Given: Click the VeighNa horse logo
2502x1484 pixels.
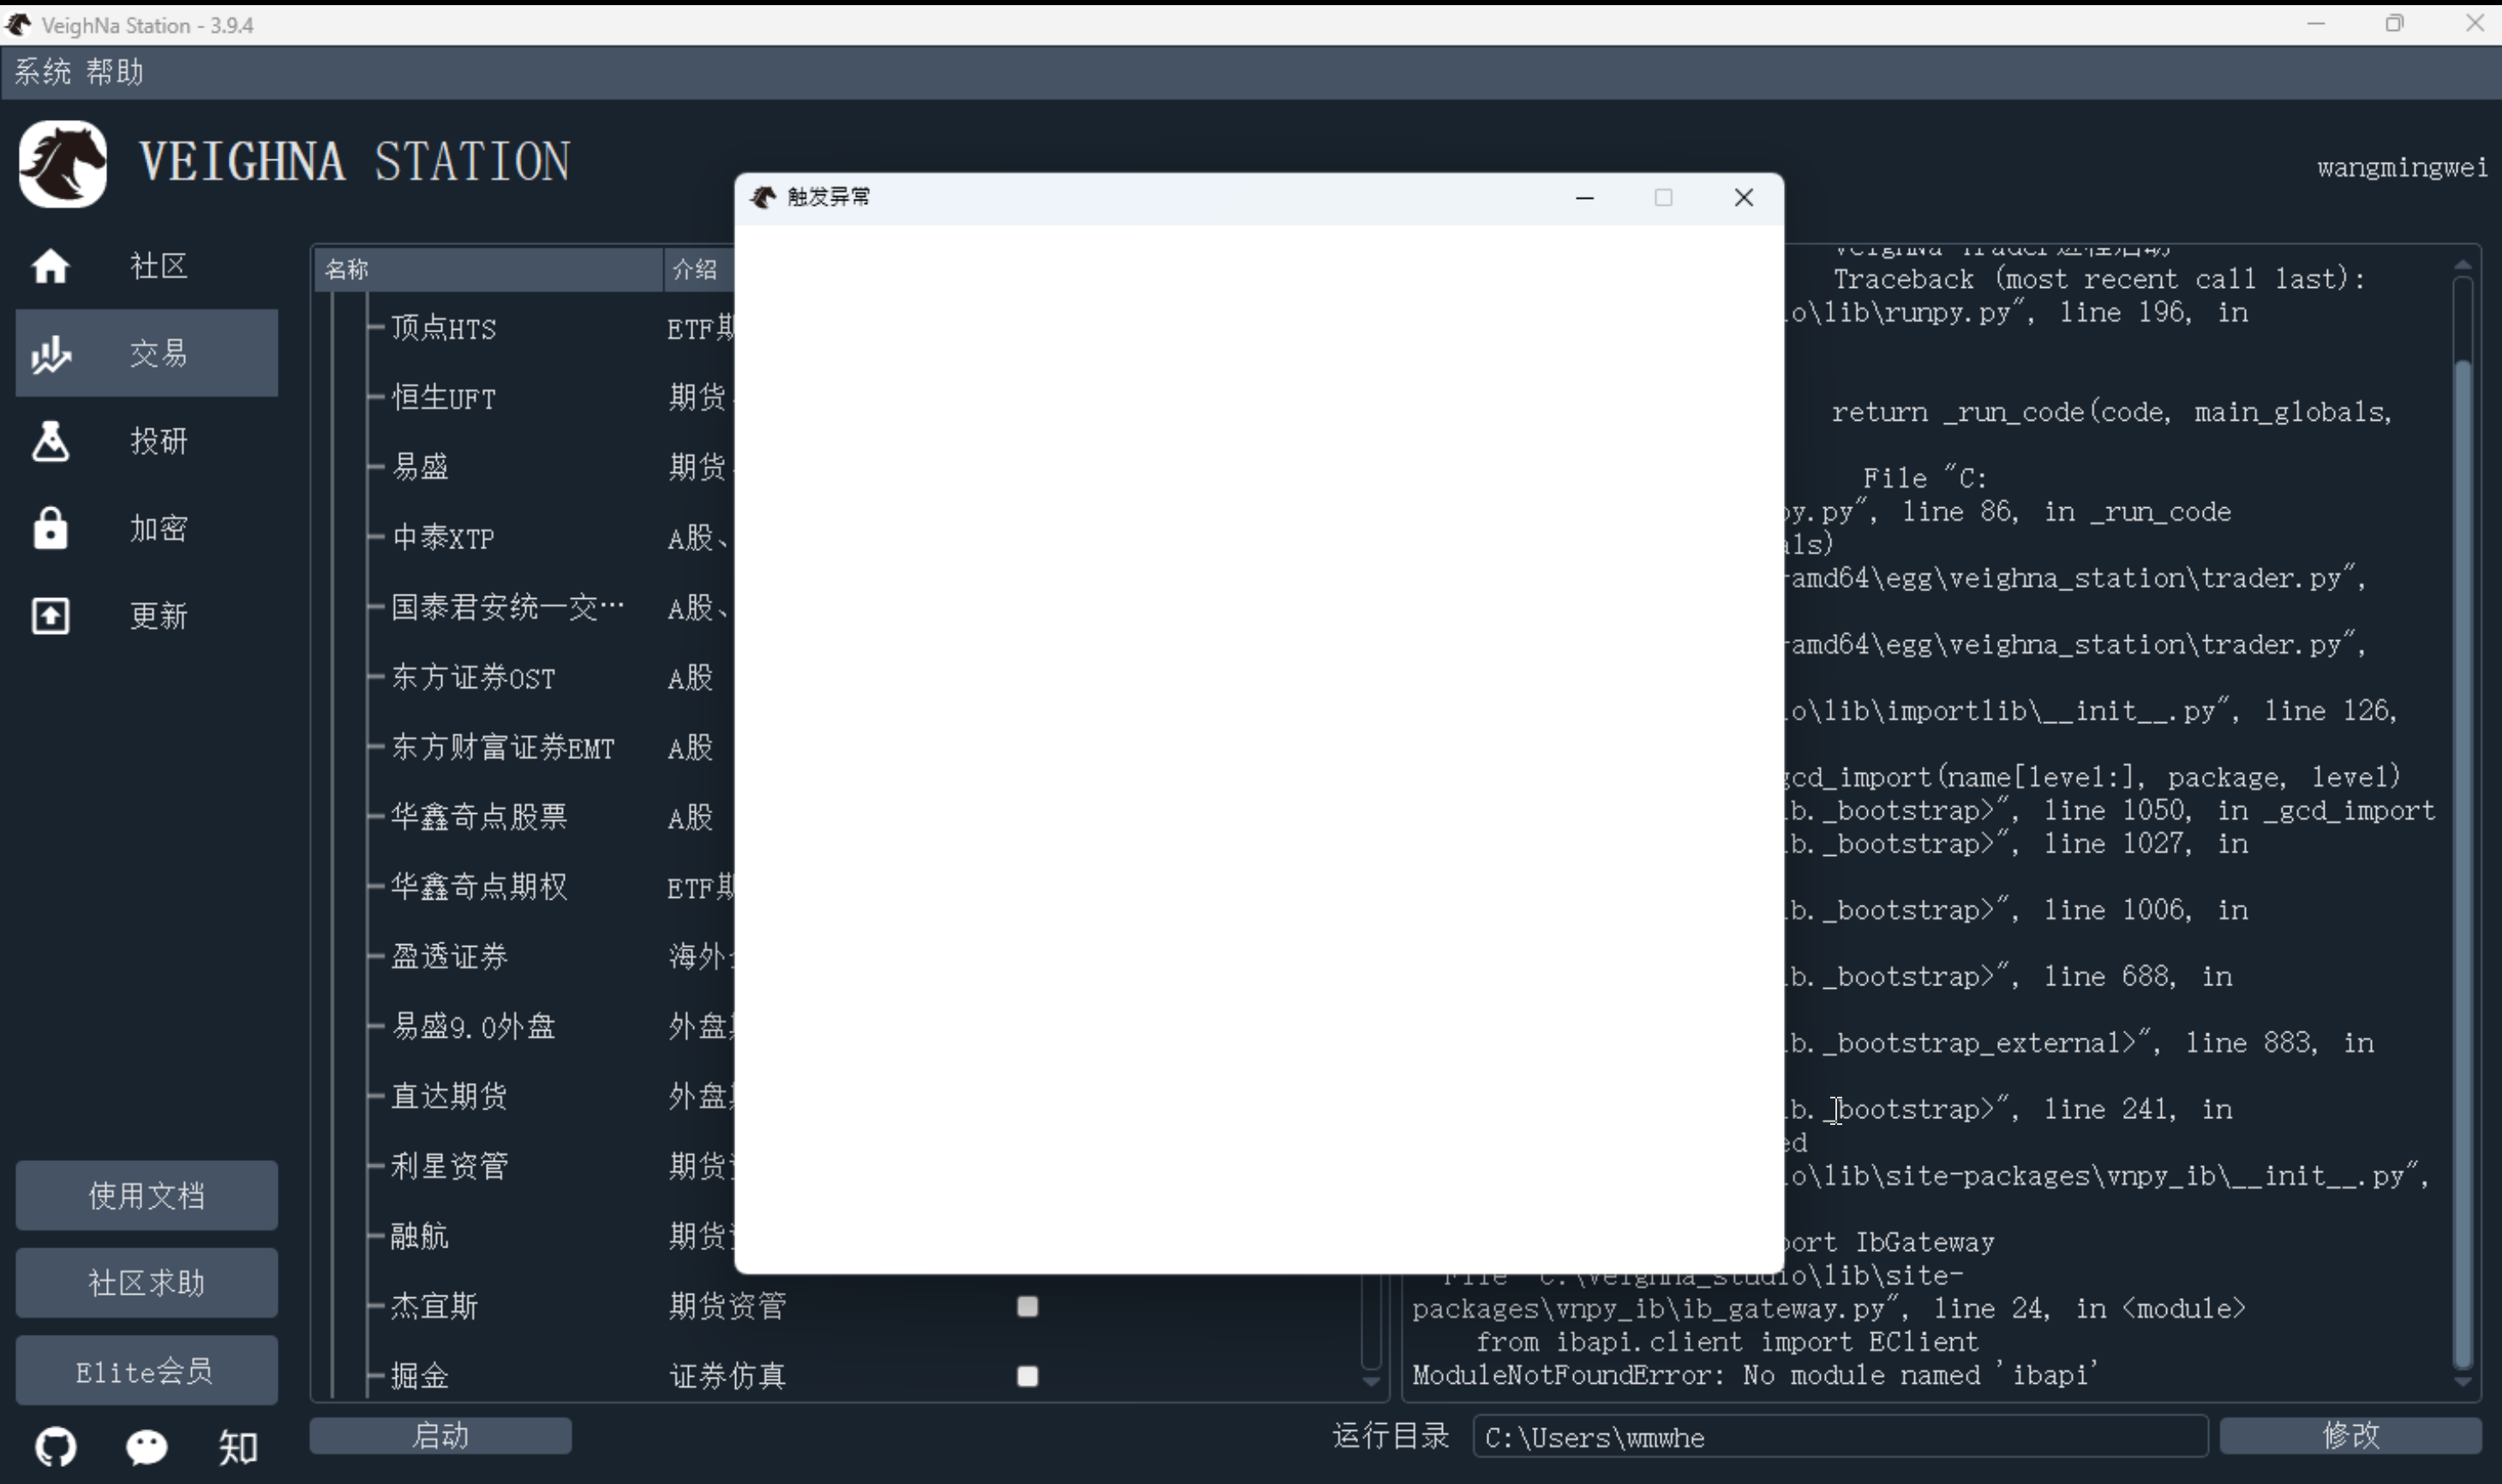Looking at the screenshot, I should pos(62,164).
